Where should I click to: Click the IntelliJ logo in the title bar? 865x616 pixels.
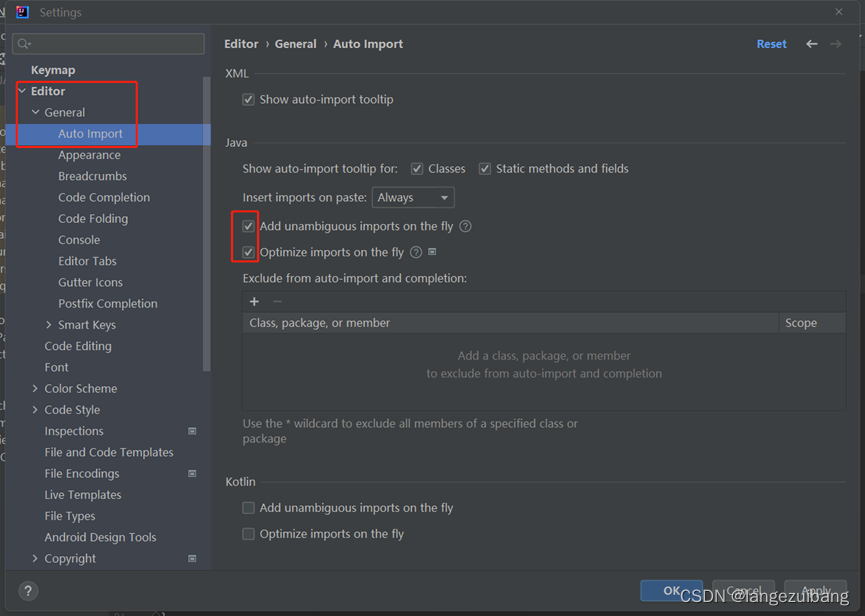coord(23,12)
